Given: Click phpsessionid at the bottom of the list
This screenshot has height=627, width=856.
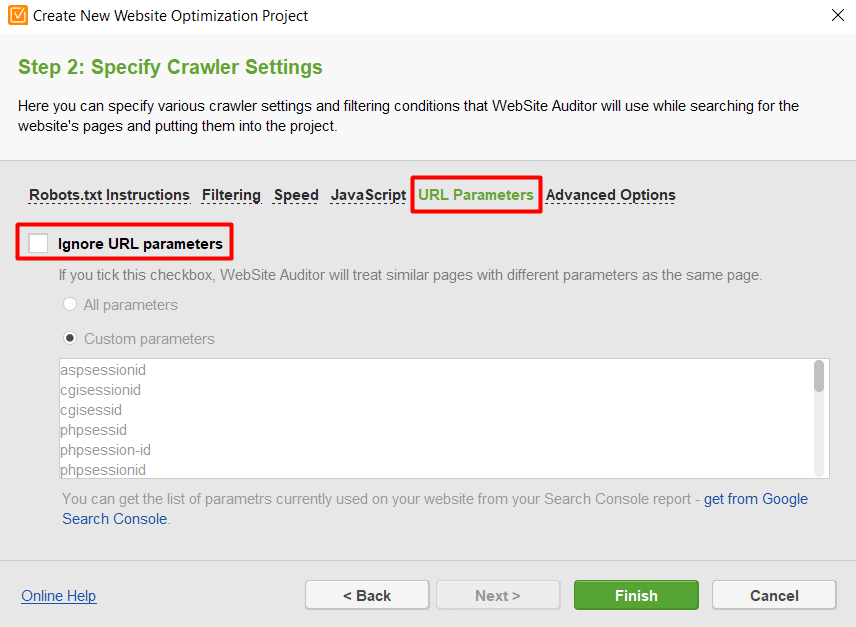Looking at the screenshot, I should [103, 470].
